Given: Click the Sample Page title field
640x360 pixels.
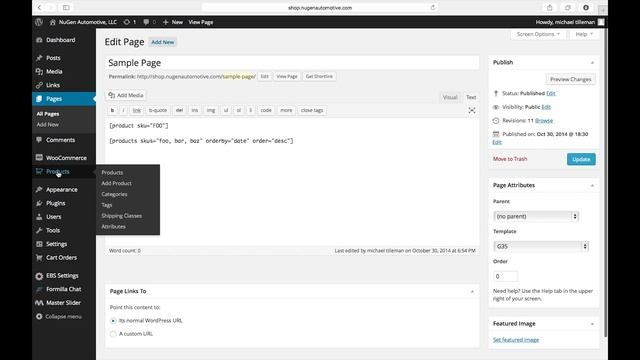Looking at the screenshot, I should tap(292, 63).
